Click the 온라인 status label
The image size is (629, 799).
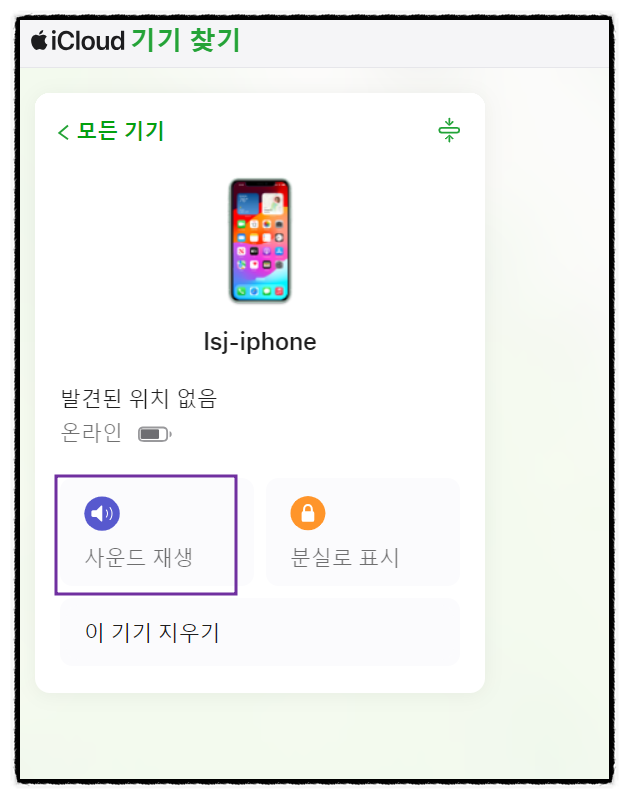pyautogui.click(x=91, y=433)
